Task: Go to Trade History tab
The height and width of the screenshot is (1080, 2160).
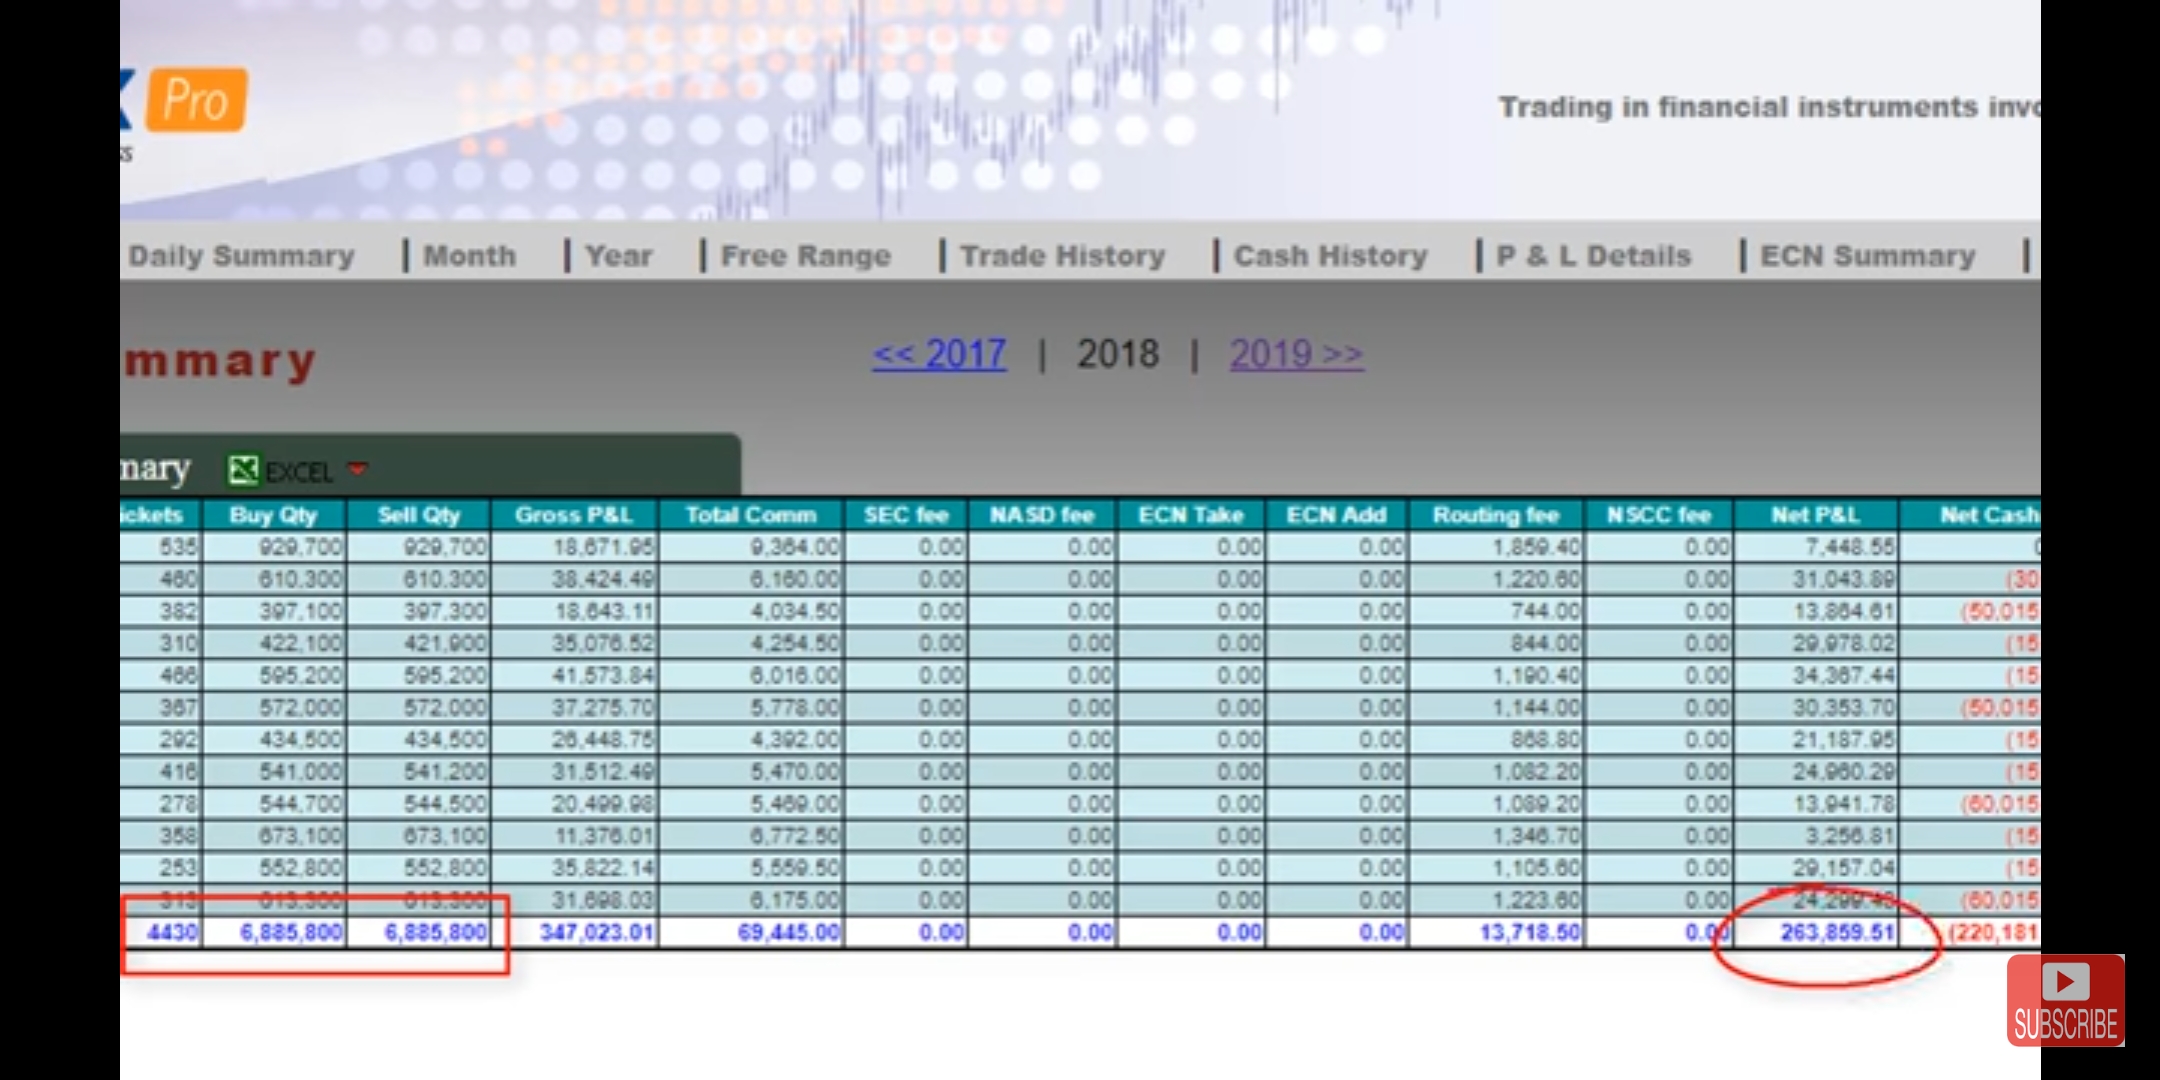Action: click(x=1062, y=256)
